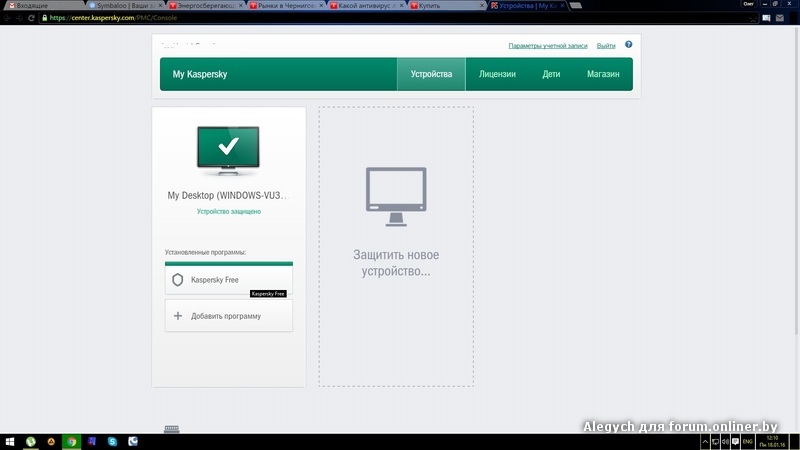Click the browser forward arrow
This screenshot has width=800, height=450.
click(19, 18)
